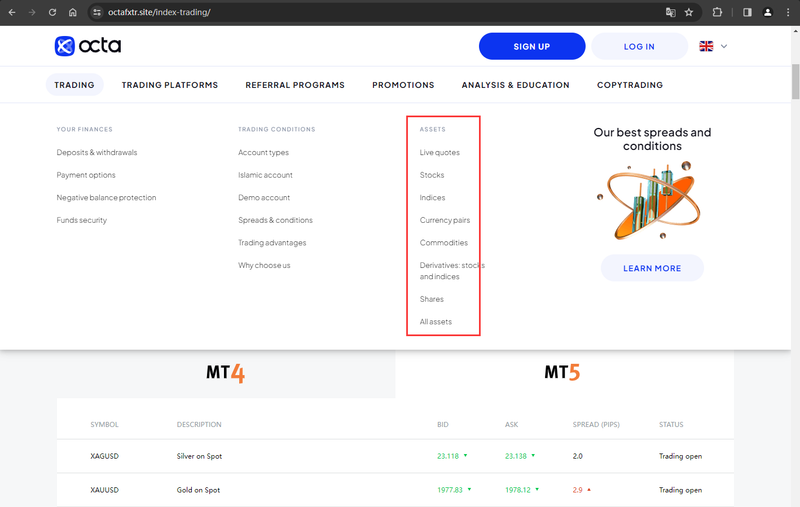
Task: Click the SIGN UP button
Action: pos(532,46)
